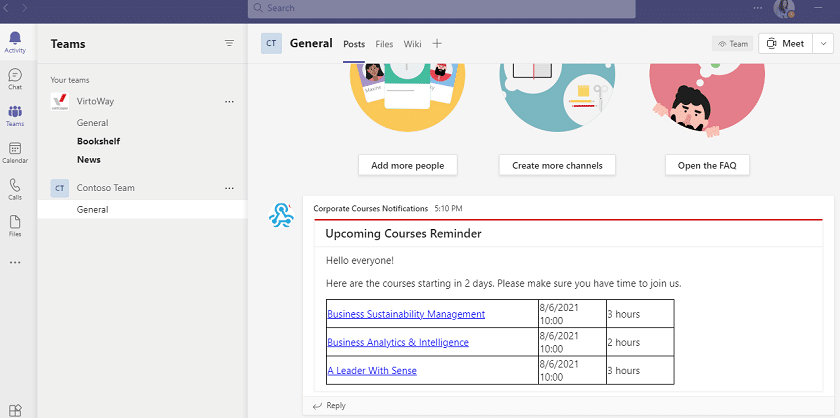Click the Team visibility button

pos(732,44)
